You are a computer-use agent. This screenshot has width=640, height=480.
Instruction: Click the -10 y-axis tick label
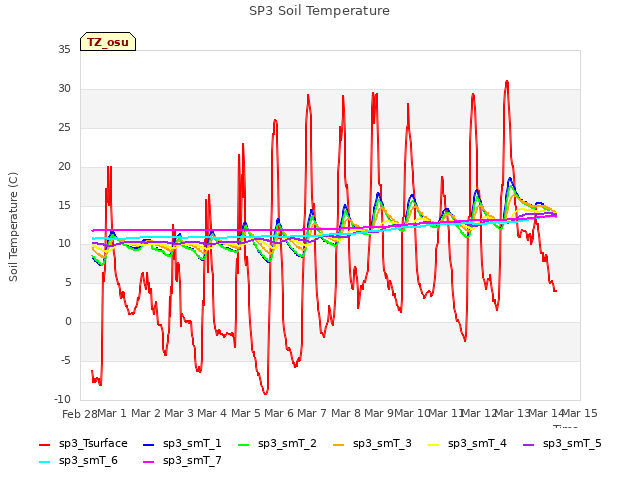(x=62, y=399)
